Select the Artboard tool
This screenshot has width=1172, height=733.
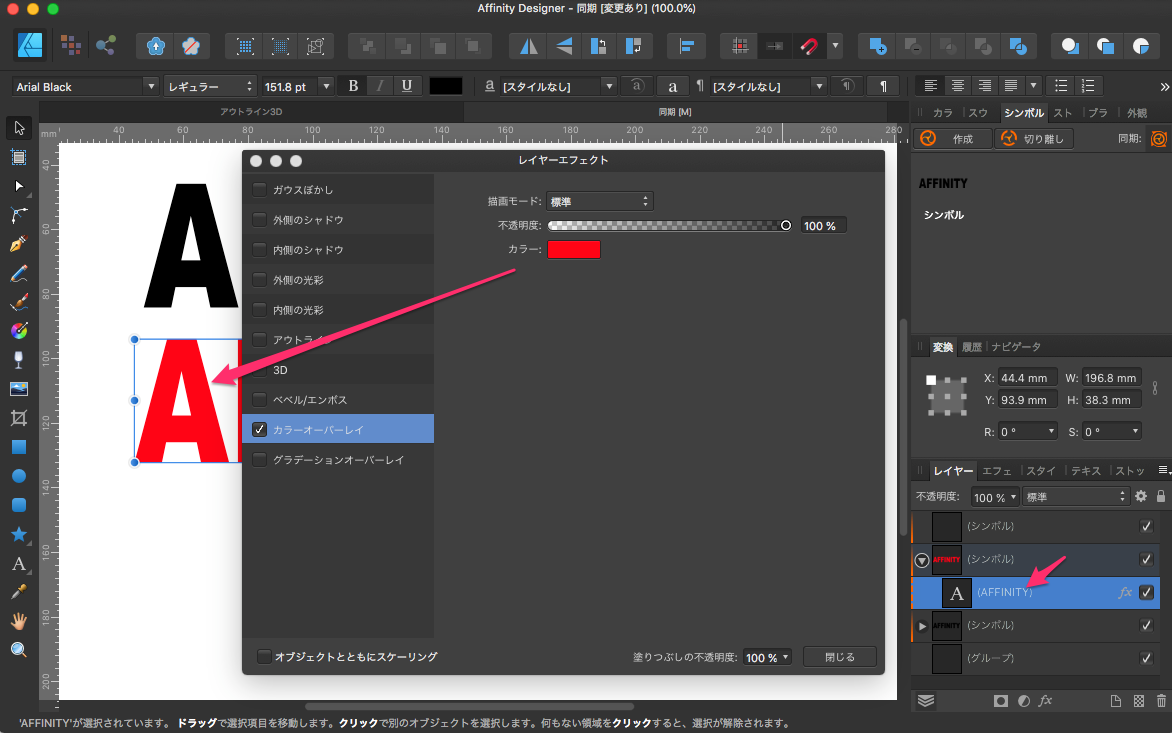tap(19, 157)
